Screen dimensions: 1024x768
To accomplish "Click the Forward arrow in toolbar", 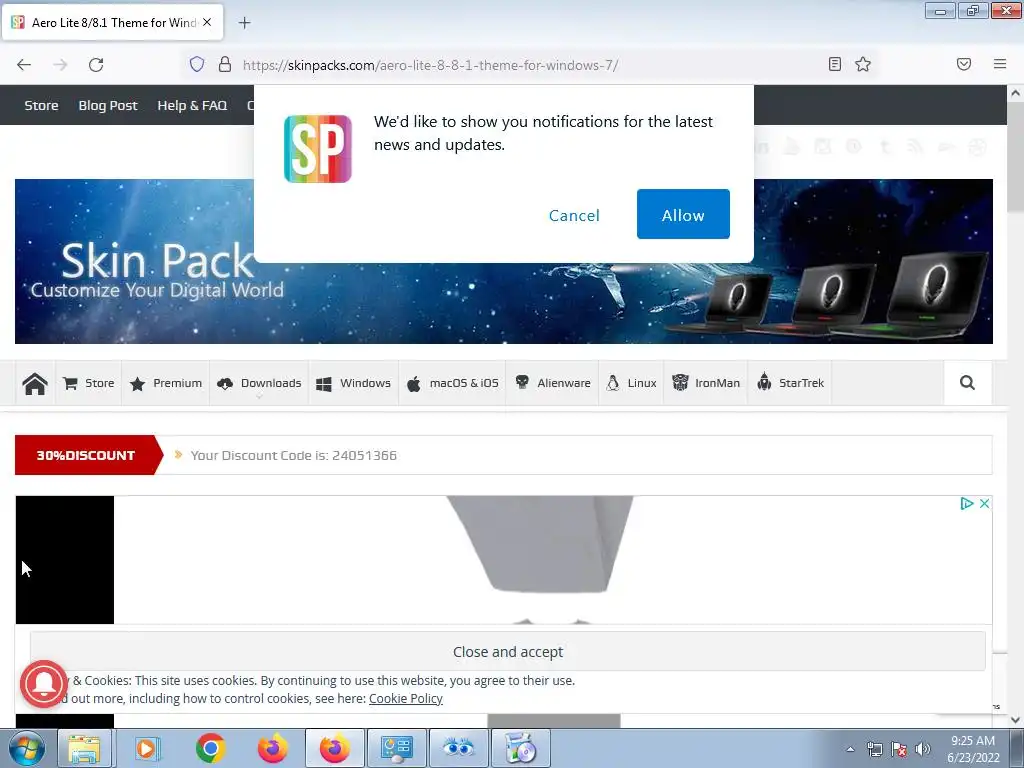I will [60, 65].
